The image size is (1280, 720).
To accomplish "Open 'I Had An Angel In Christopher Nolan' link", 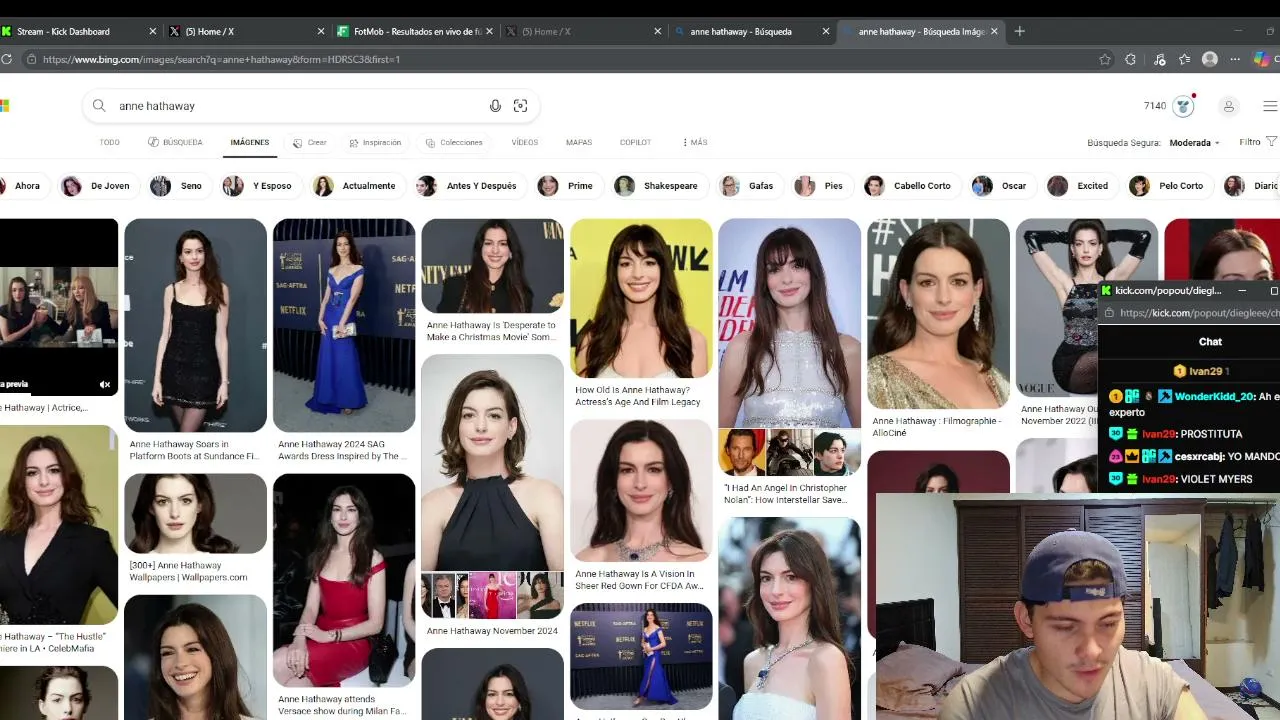I will click(785, 494).
